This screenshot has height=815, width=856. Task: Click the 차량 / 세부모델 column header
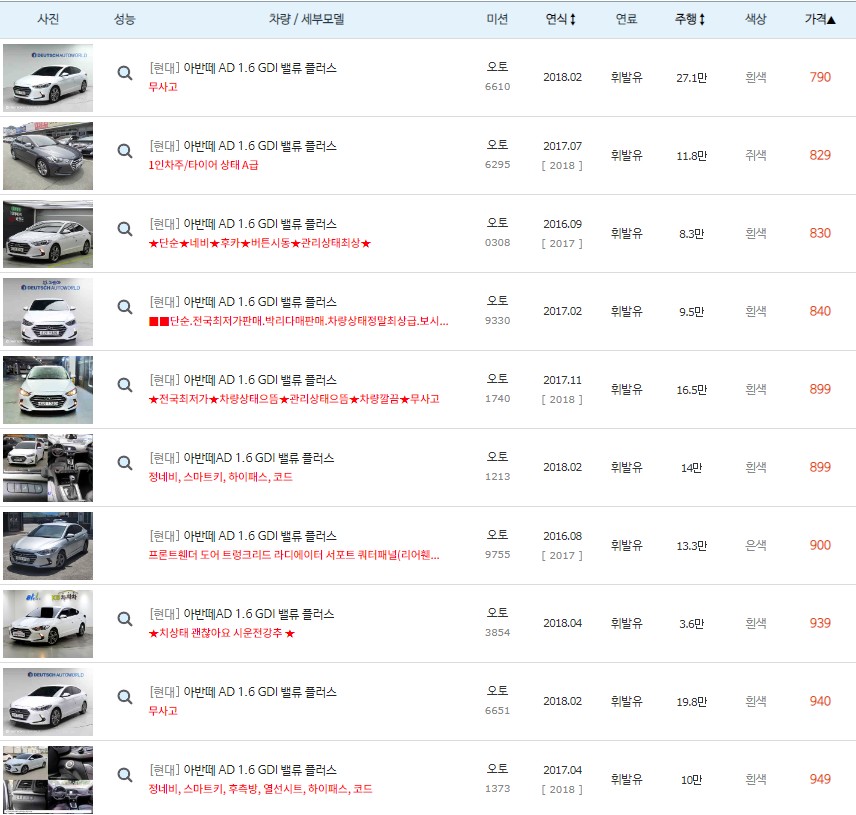point(306,19)
